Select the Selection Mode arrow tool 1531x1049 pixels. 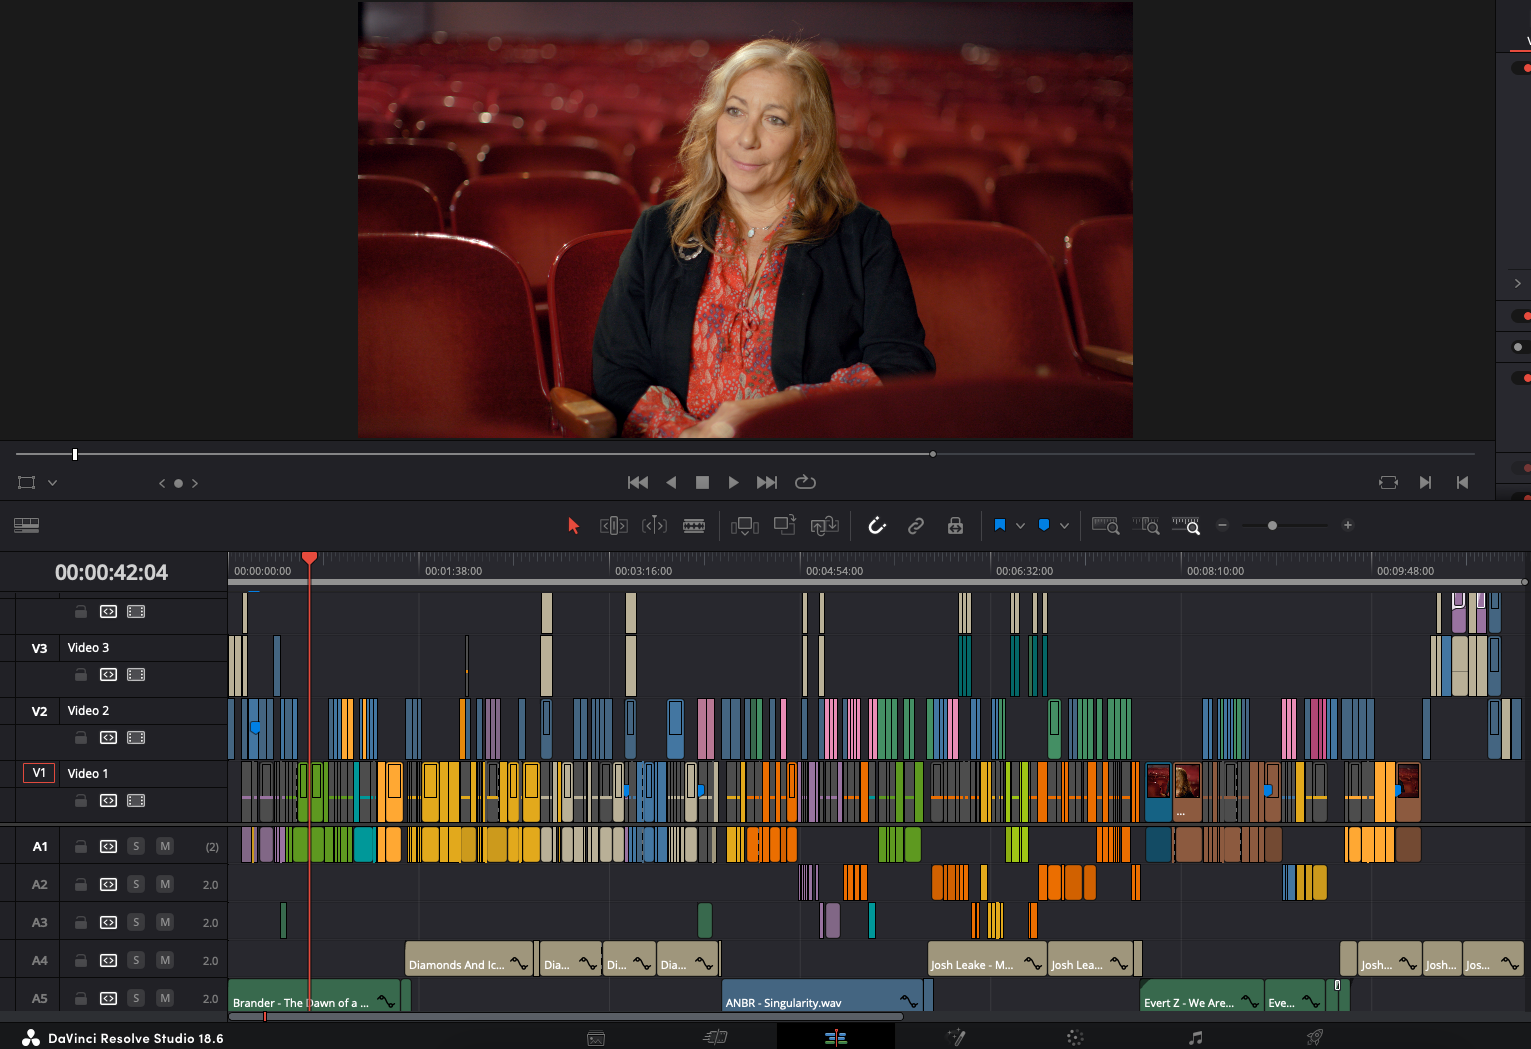(574, 526)
